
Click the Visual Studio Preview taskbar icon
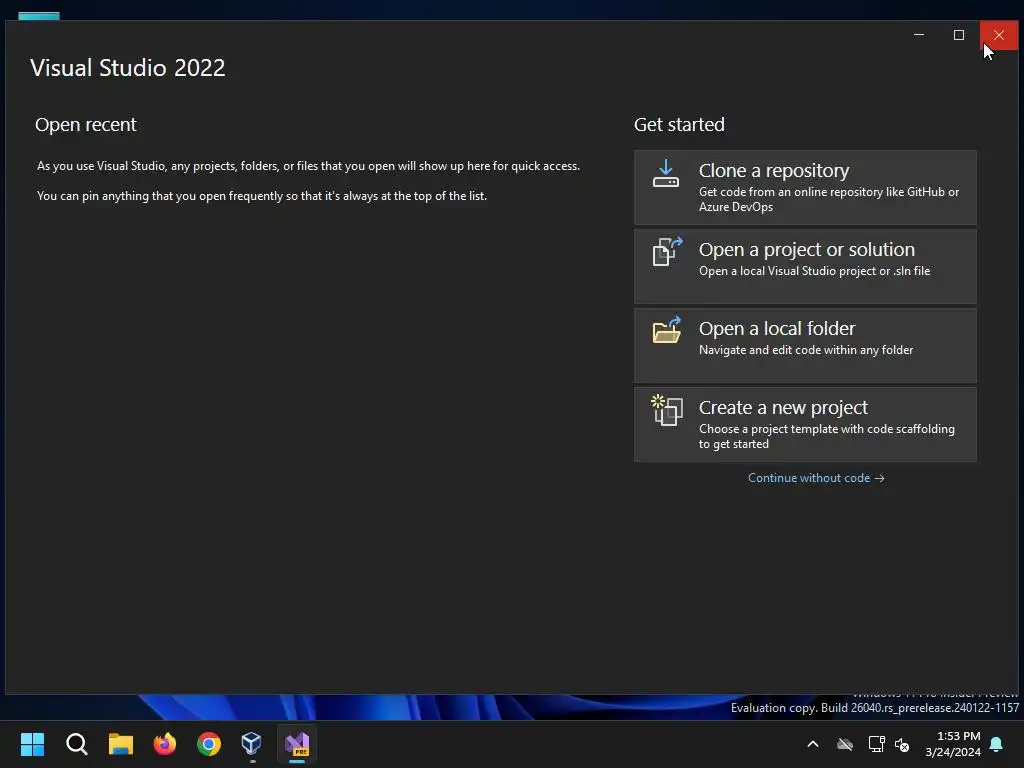(297, 744)
